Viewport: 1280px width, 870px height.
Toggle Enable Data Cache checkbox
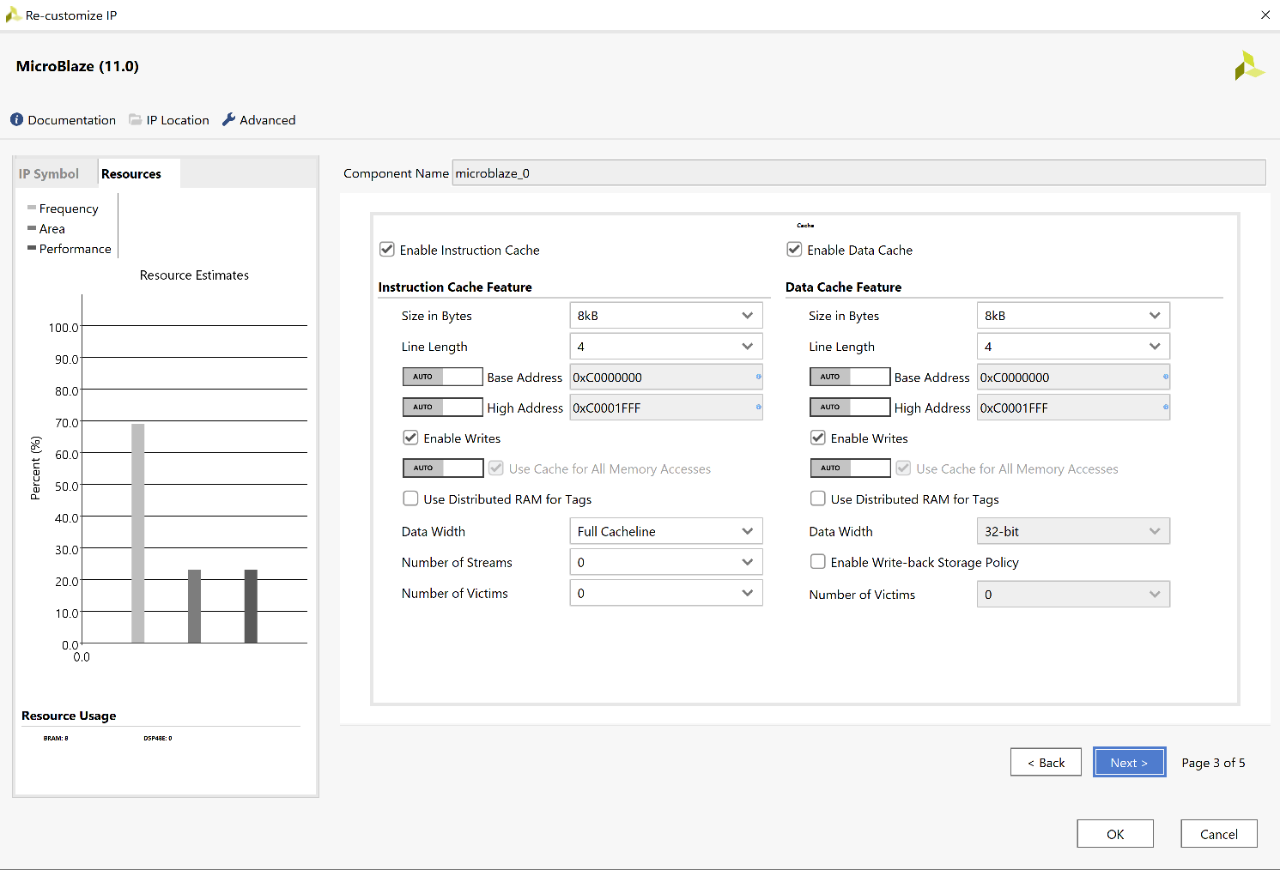click(x=794, y=249)
